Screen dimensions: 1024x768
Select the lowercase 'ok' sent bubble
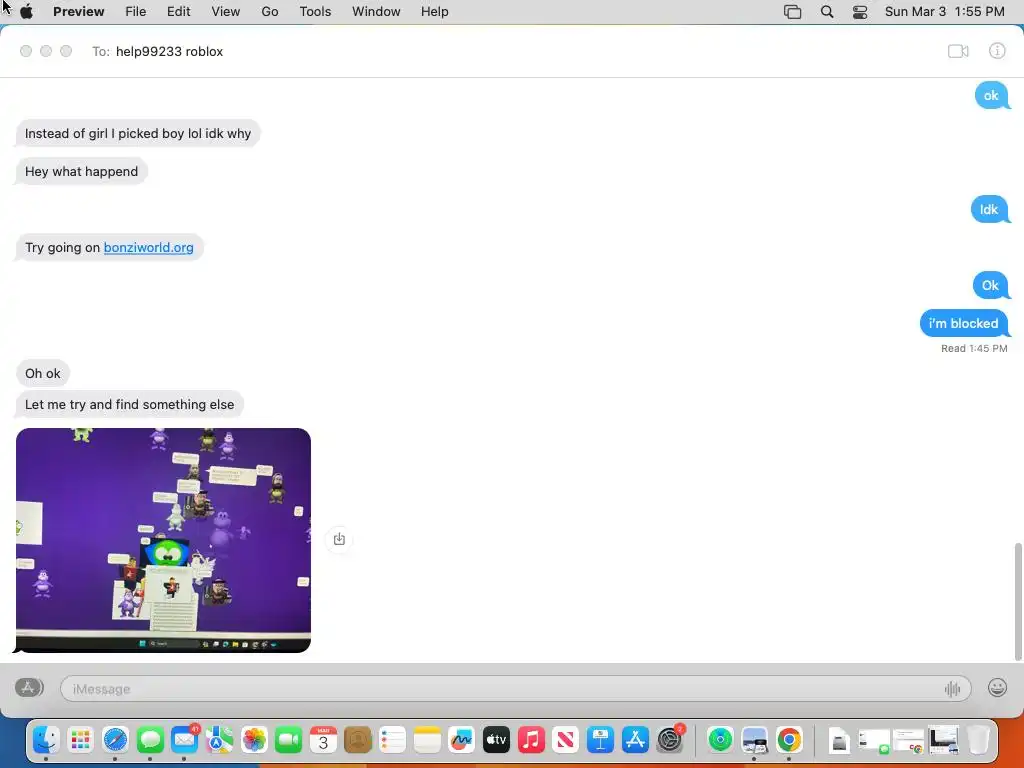(991, 95)
